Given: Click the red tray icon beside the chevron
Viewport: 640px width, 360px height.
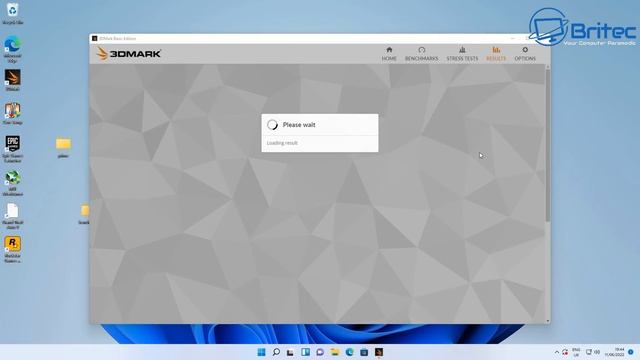Looking at the screenshot, I should (565, 352).
